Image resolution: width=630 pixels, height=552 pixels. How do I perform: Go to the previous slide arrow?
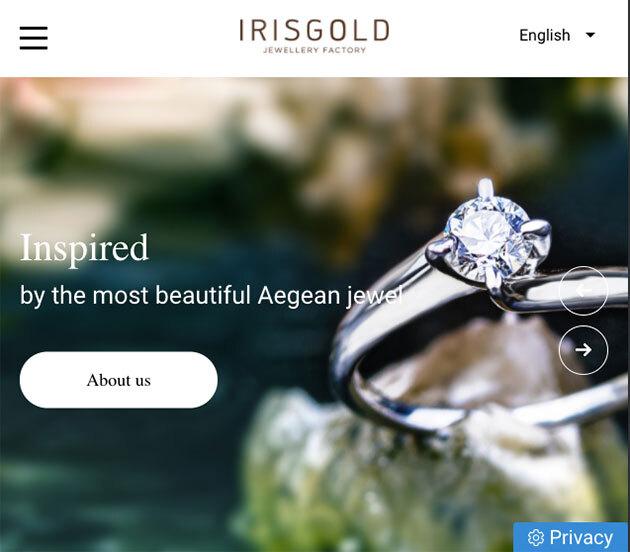coord(583,290)
